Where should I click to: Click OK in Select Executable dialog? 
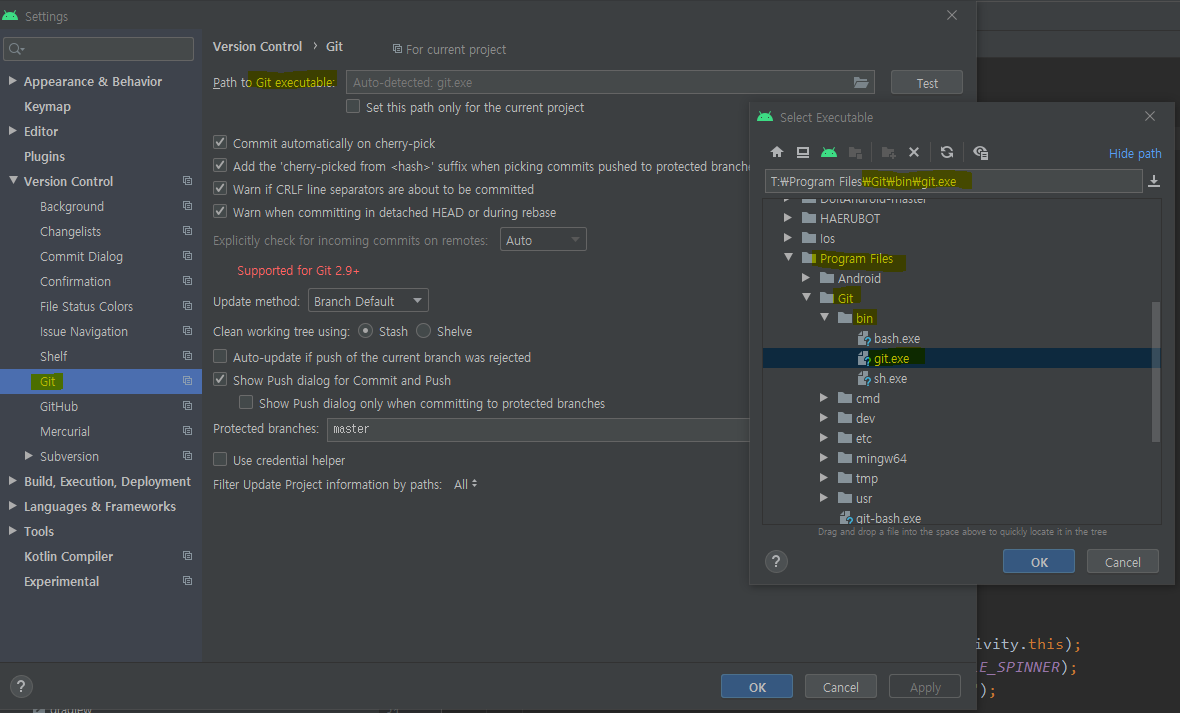1039,562
